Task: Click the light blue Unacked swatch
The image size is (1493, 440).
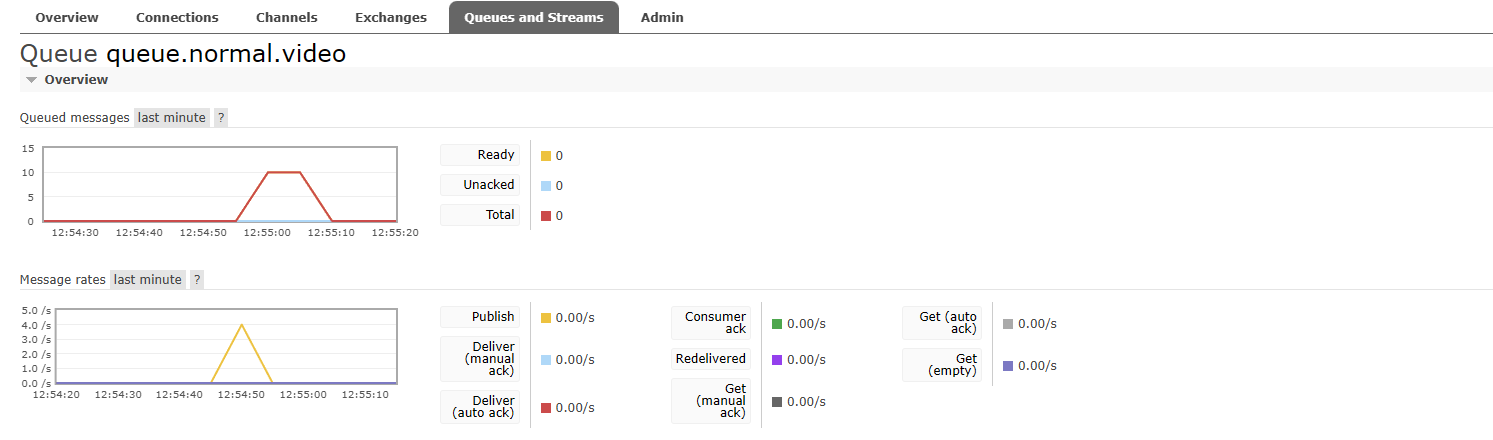Action: (x=546, y=186)
